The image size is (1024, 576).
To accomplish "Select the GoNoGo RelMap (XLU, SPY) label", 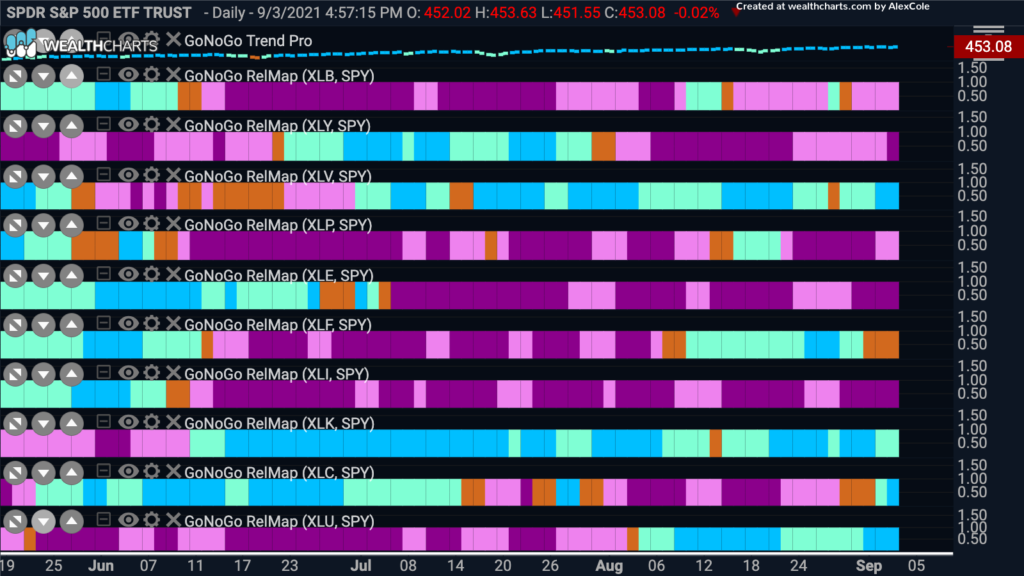I will (x=279, y=521).
